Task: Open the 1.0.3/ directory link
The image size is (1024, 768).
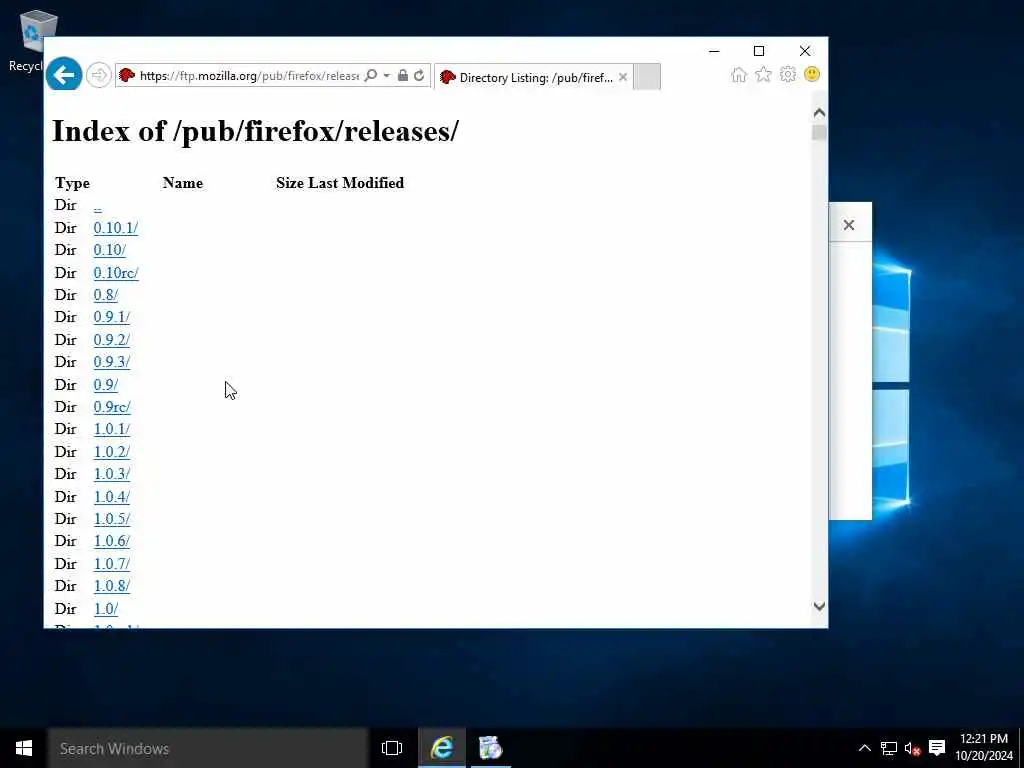Action: [x=112, y=474]
